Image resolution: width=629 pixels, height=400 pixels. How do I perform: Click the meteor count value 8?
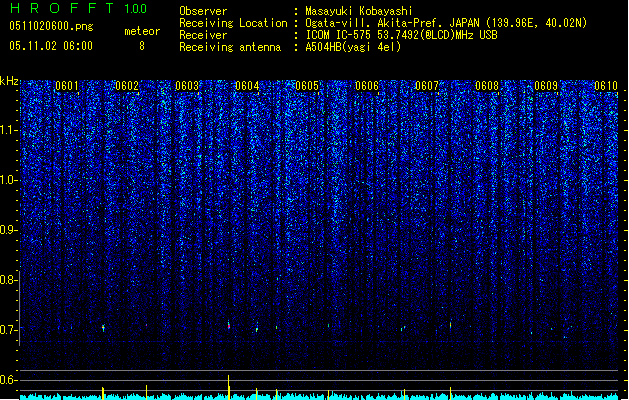[x=142, y=46]
